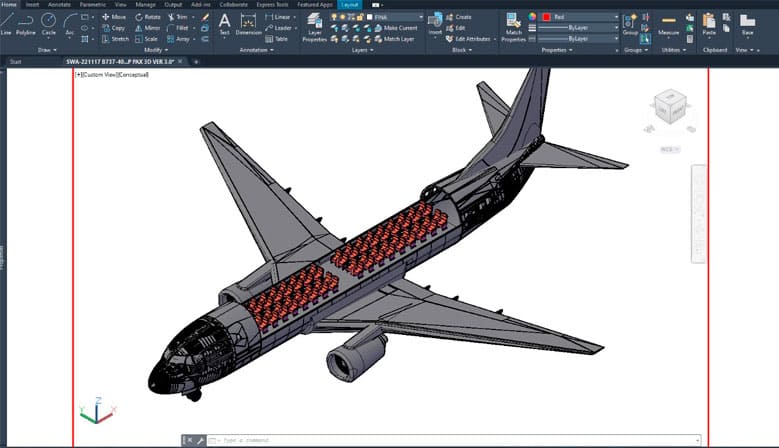779x448 pixels.
Task: Select the Measure utility
Action: pyautogui.click(x=669, y=24)
